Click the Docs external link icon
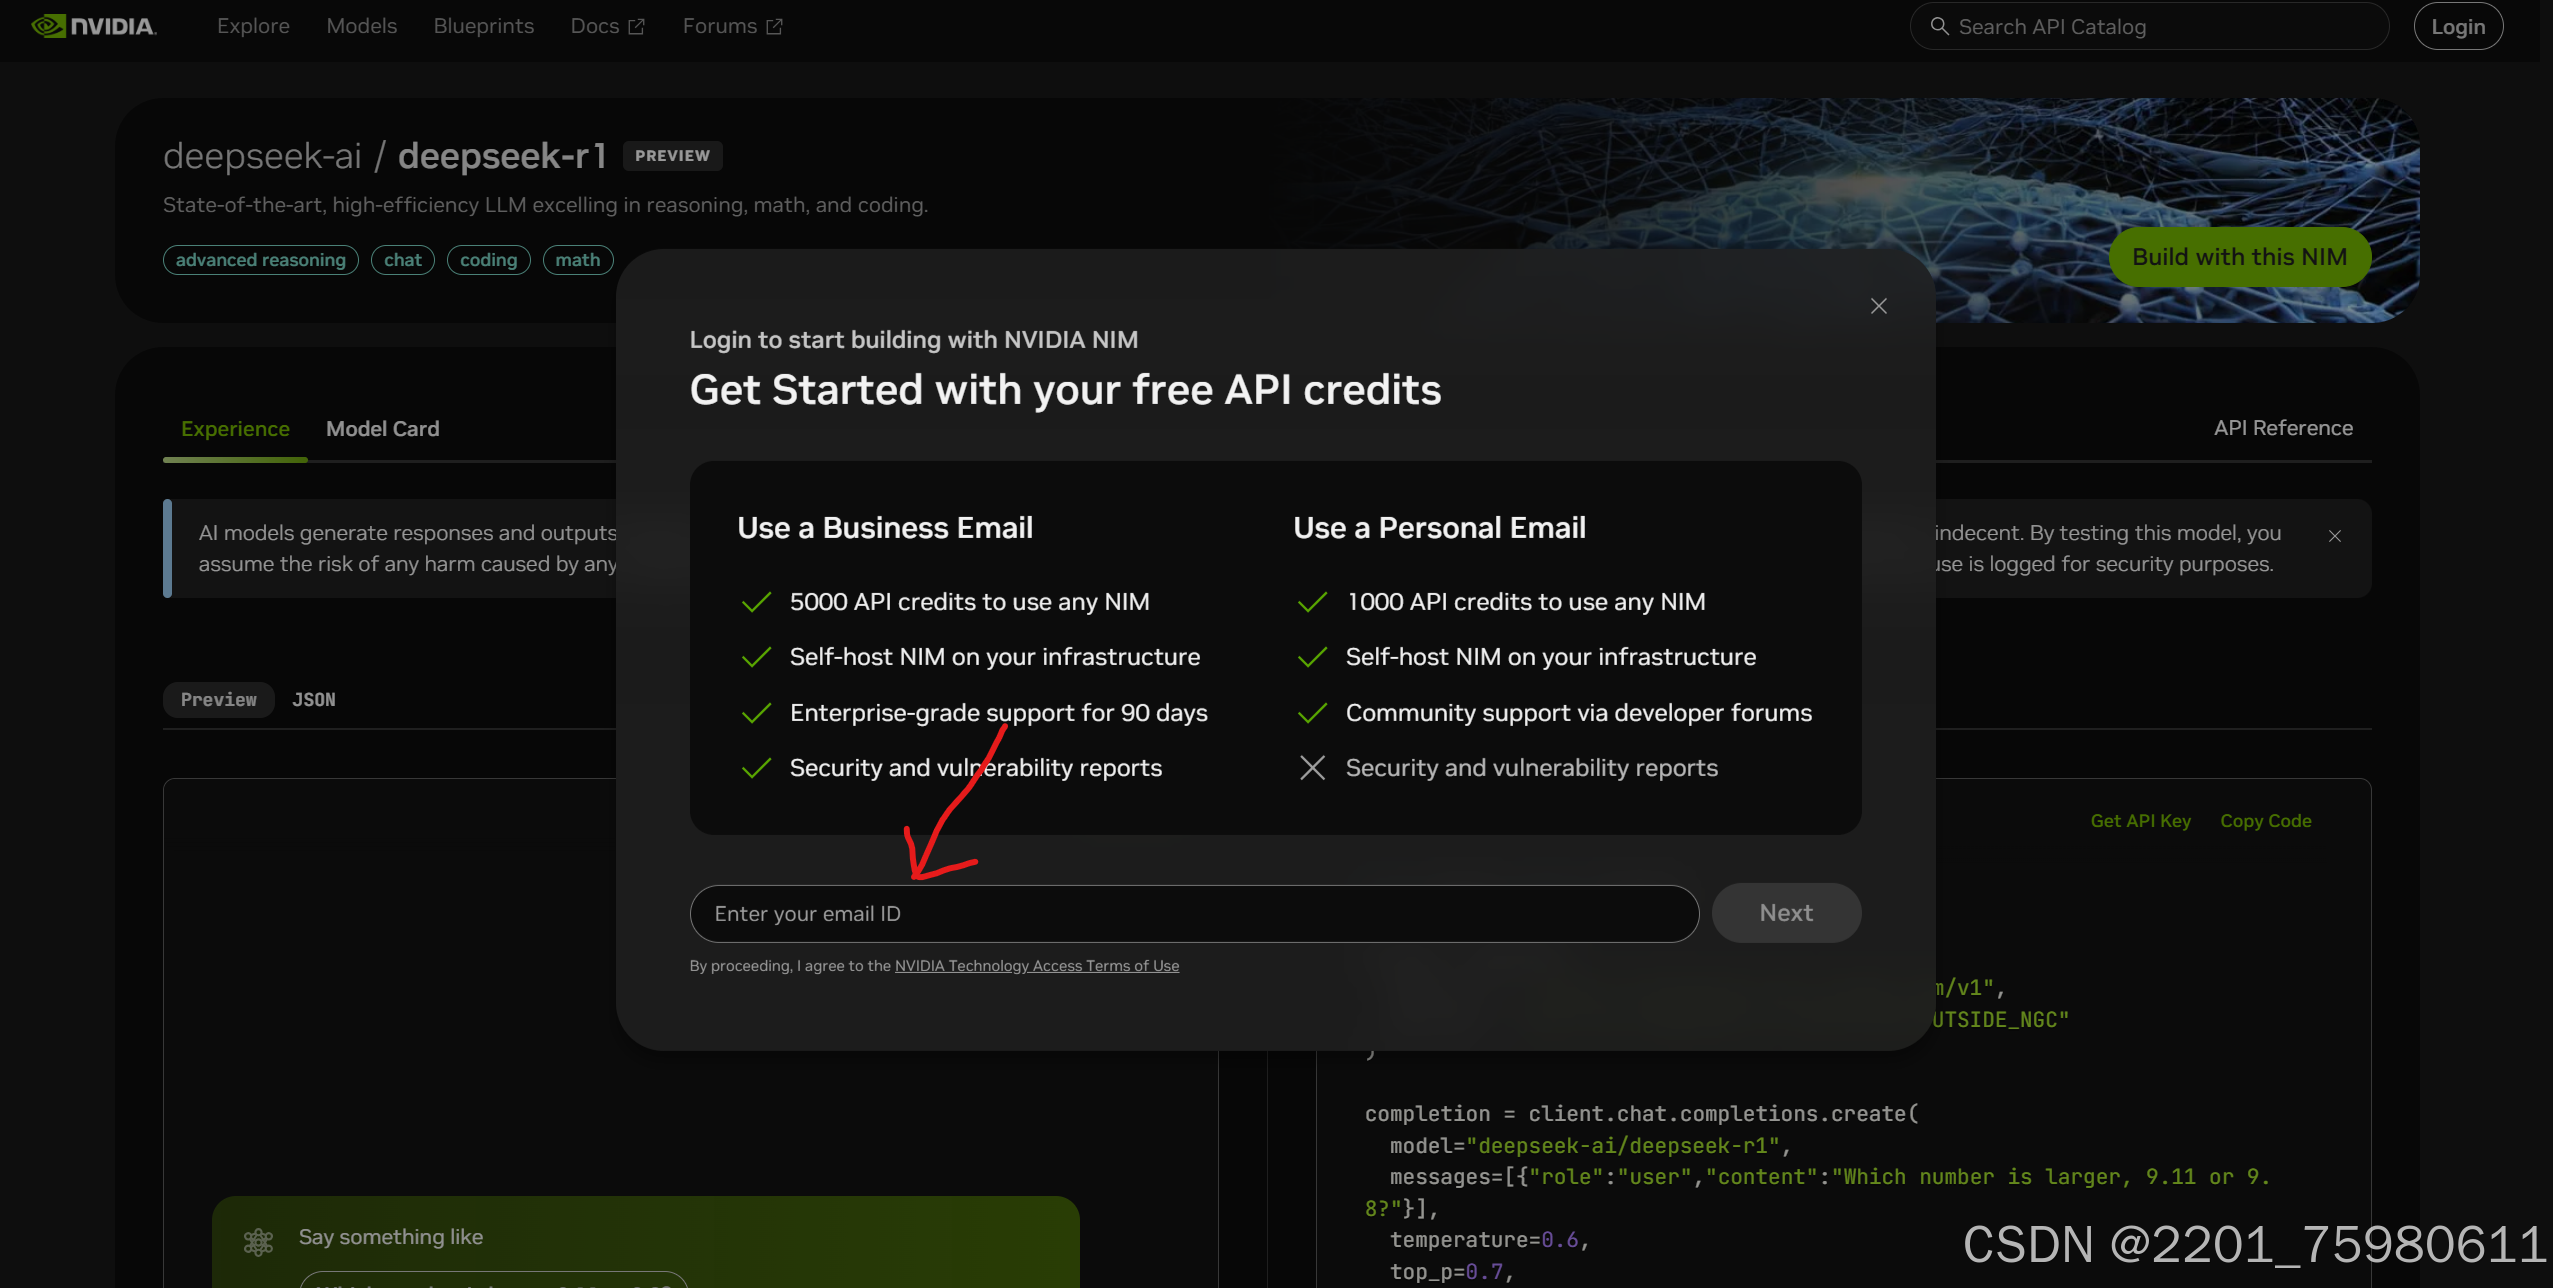Image resolution: width=2553 pixels, height=1288 pixels. pyautogui.click(x=636, y=27)
